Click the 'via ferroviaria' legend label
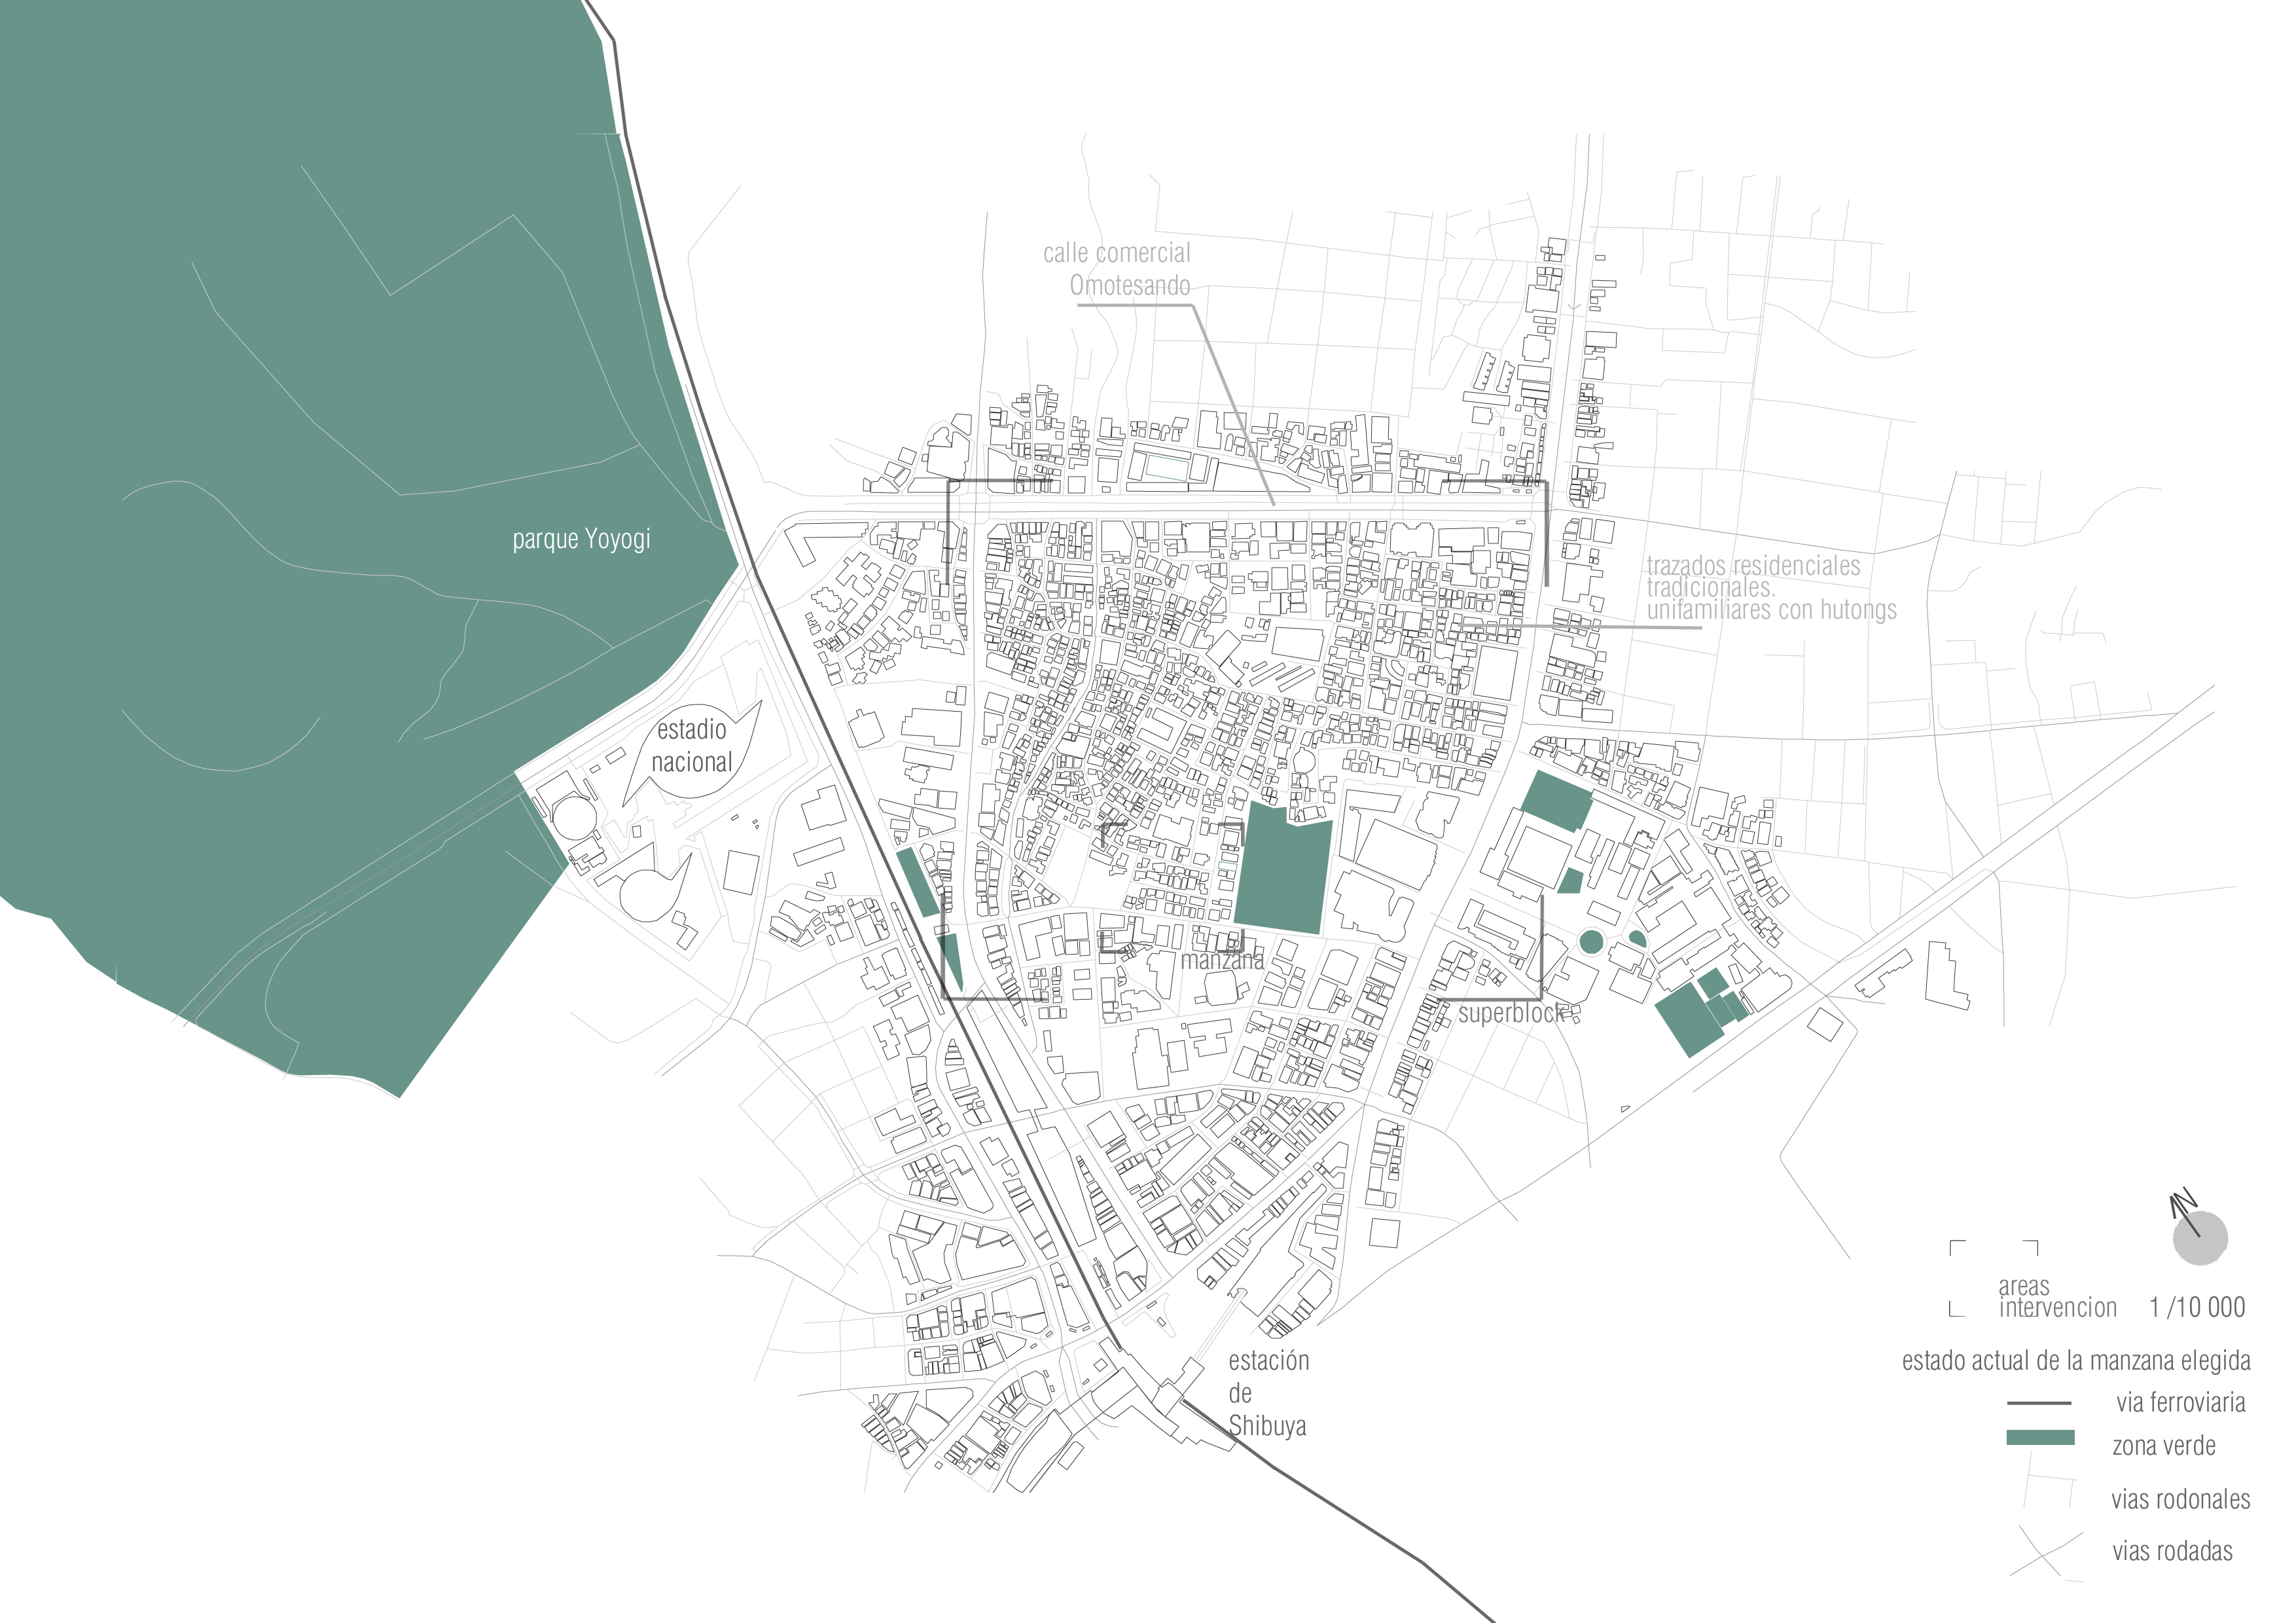Viewport: 2296px width, 1623px height. (x=2180, y=1403)
